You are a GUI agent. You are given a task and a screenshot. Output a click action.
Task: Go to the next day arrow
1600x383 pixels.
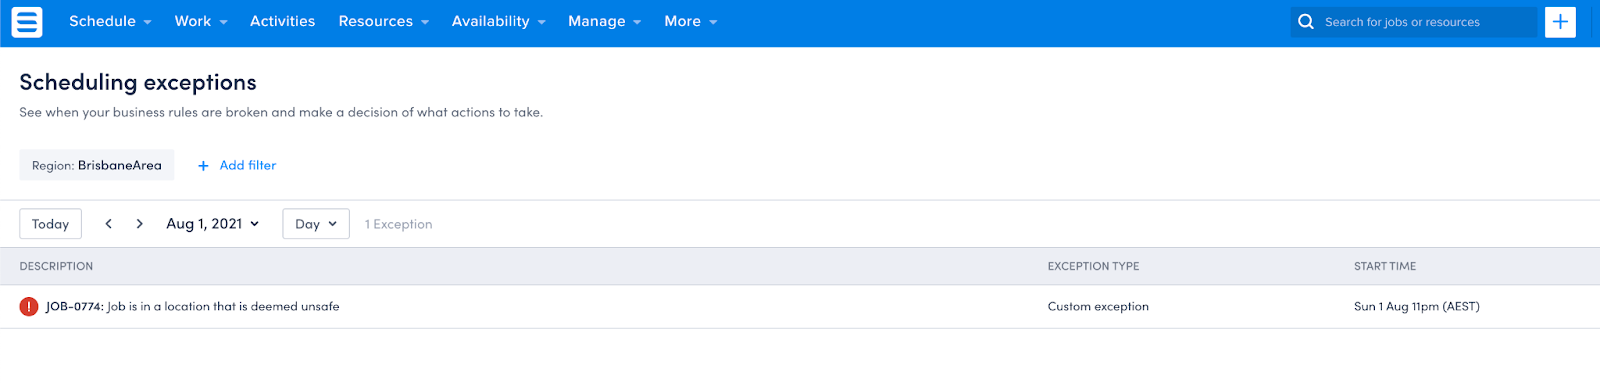tap(140, 224)
